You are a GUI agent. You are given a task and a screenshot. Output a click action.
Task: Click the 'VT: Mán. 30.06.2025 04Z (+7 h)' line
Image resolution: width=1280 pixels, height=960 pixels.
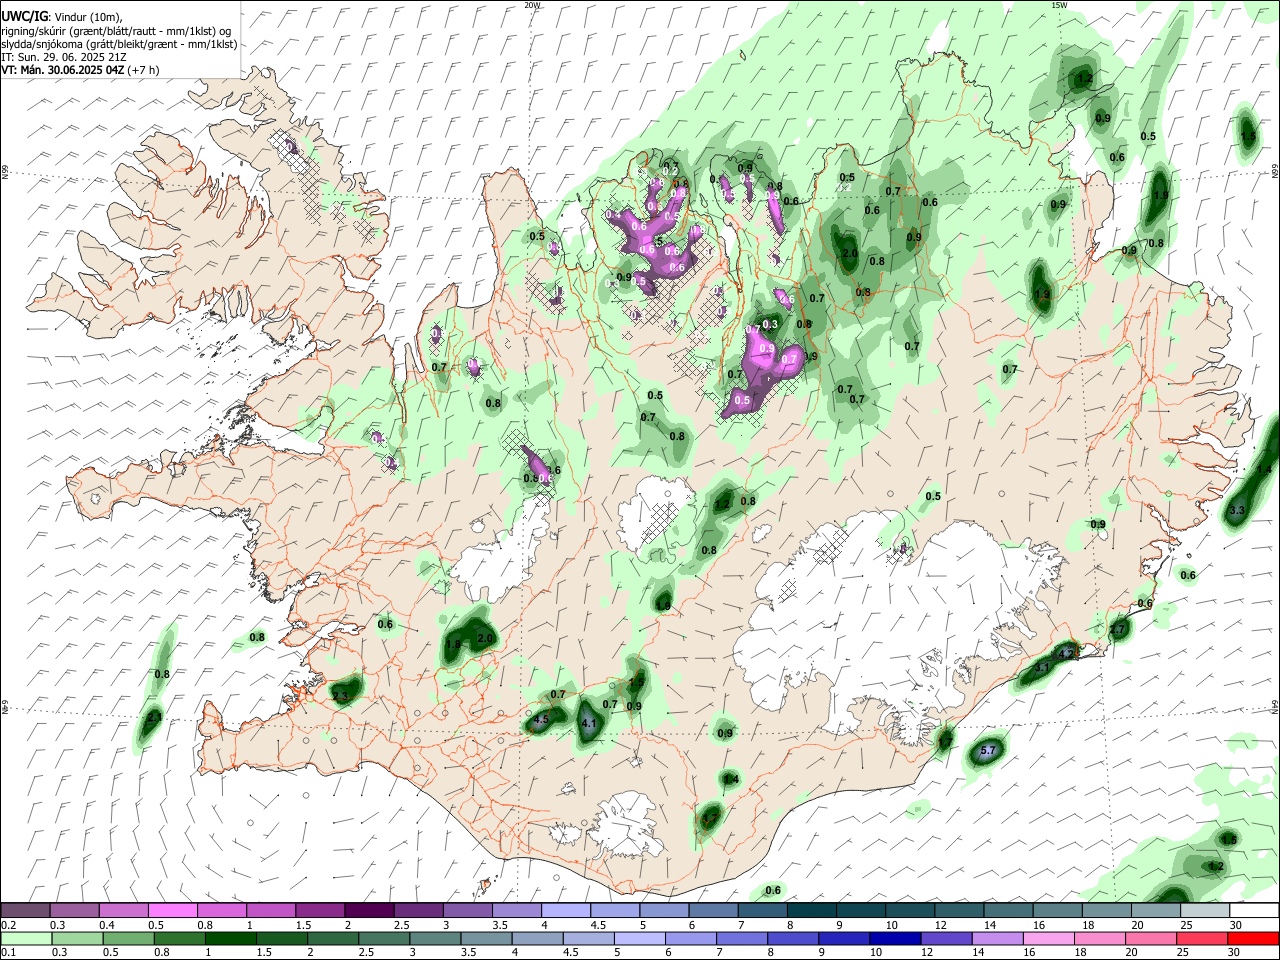pos(79,70)
